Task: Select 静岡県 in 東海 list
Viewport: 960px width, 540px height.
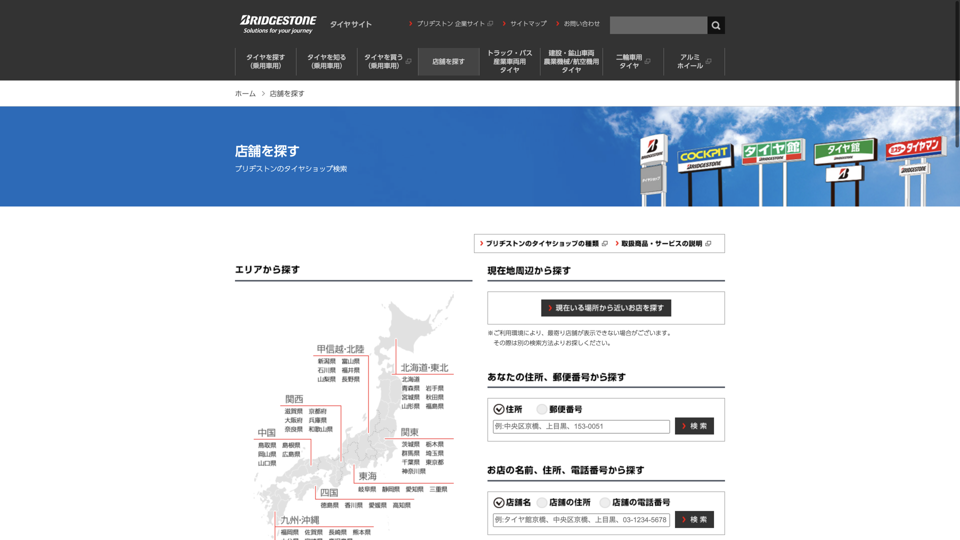Action: (x=391, y=490)
